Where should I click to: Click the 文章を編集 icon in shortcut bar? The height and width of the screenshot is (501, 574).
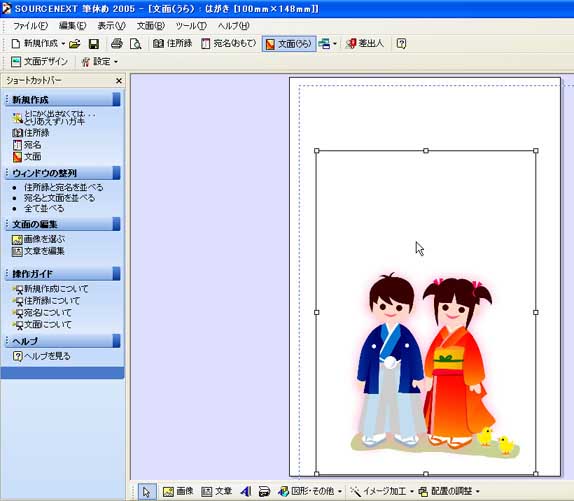(17, 251)
